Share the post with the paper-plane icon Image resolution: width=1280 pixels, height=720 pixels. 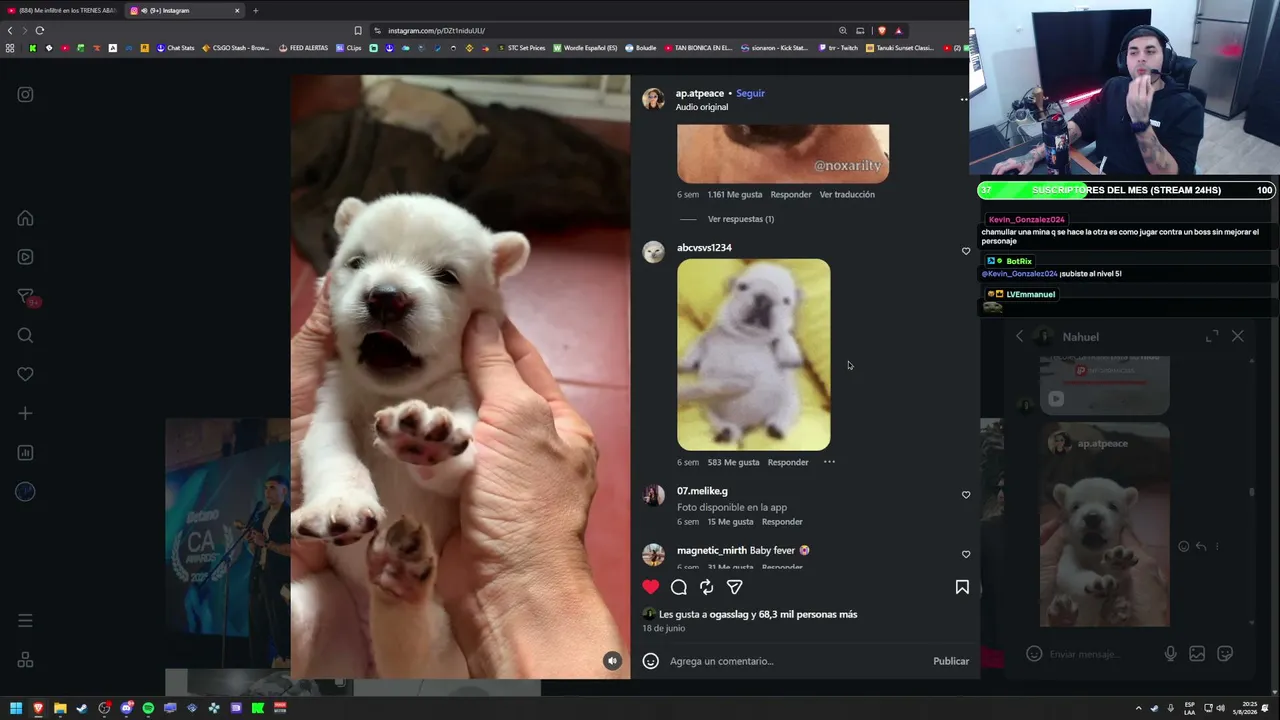click(734, 587)
